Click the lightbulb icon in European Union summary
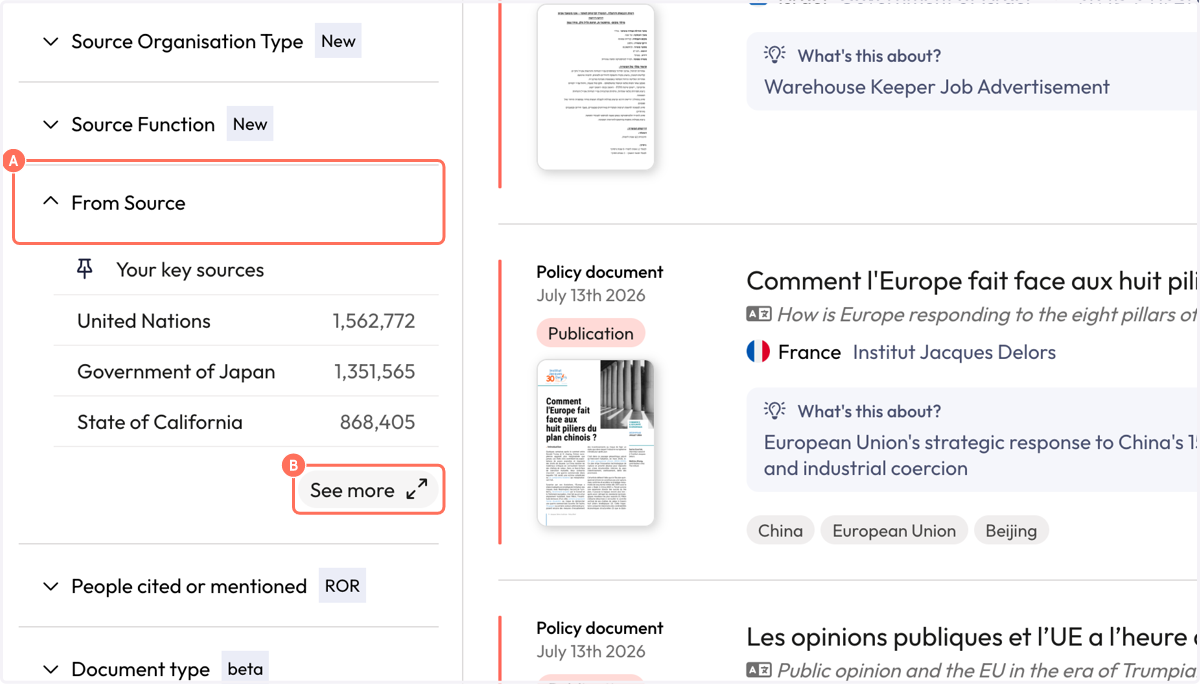 [x=775, y=411]
